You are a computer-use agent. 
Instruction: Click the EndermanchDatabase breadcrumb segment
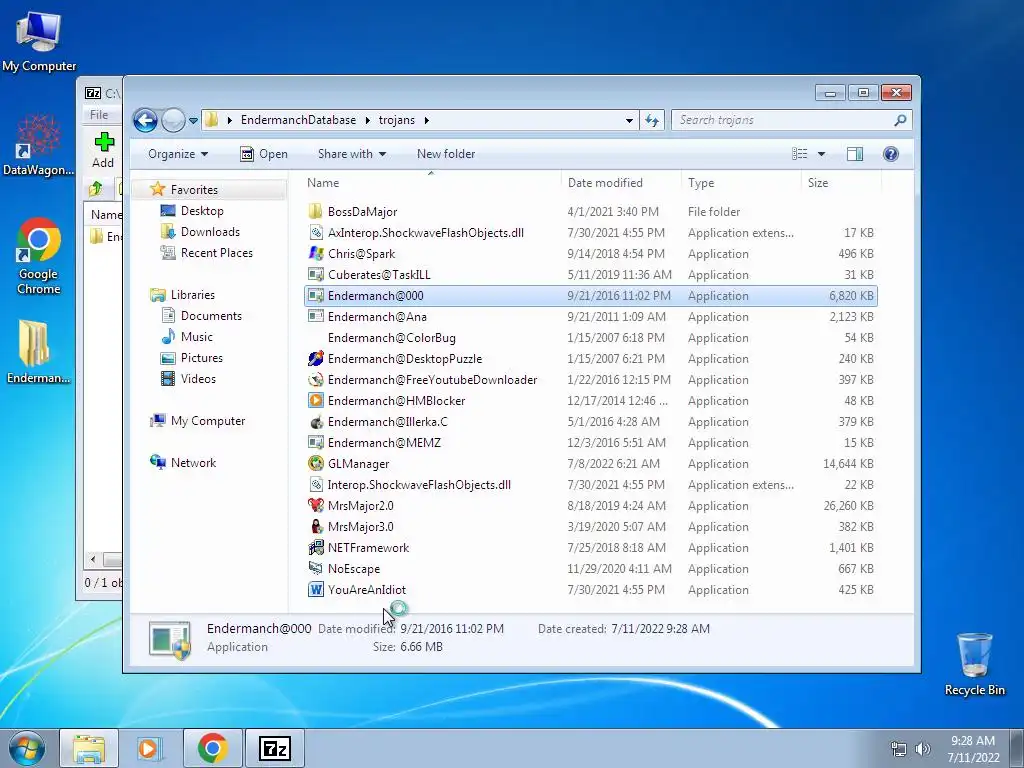click(x=298, y=120)
